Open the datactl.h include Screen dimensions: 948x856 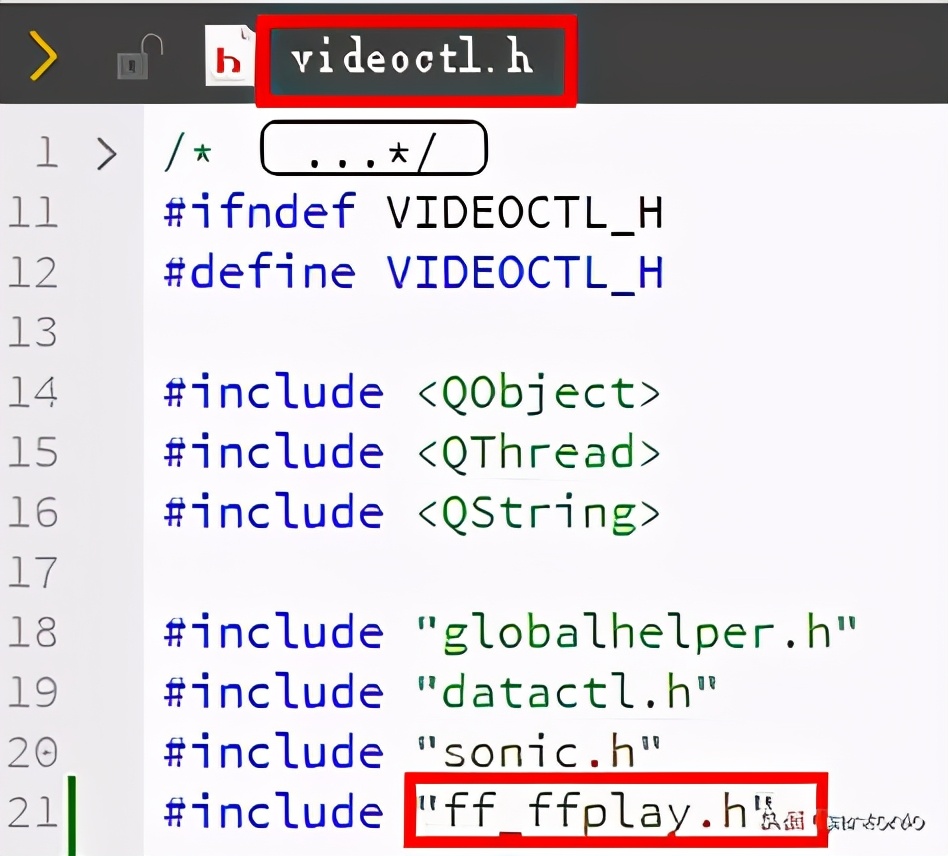pos(567,692)
